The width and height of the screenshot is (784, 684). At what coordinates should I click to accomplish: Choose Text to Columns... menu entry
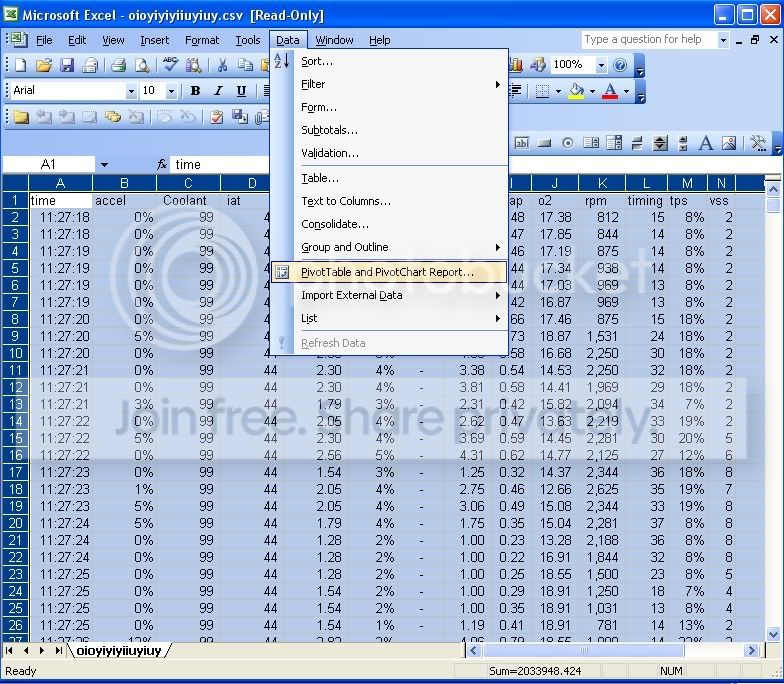click(x=390, y=201)
